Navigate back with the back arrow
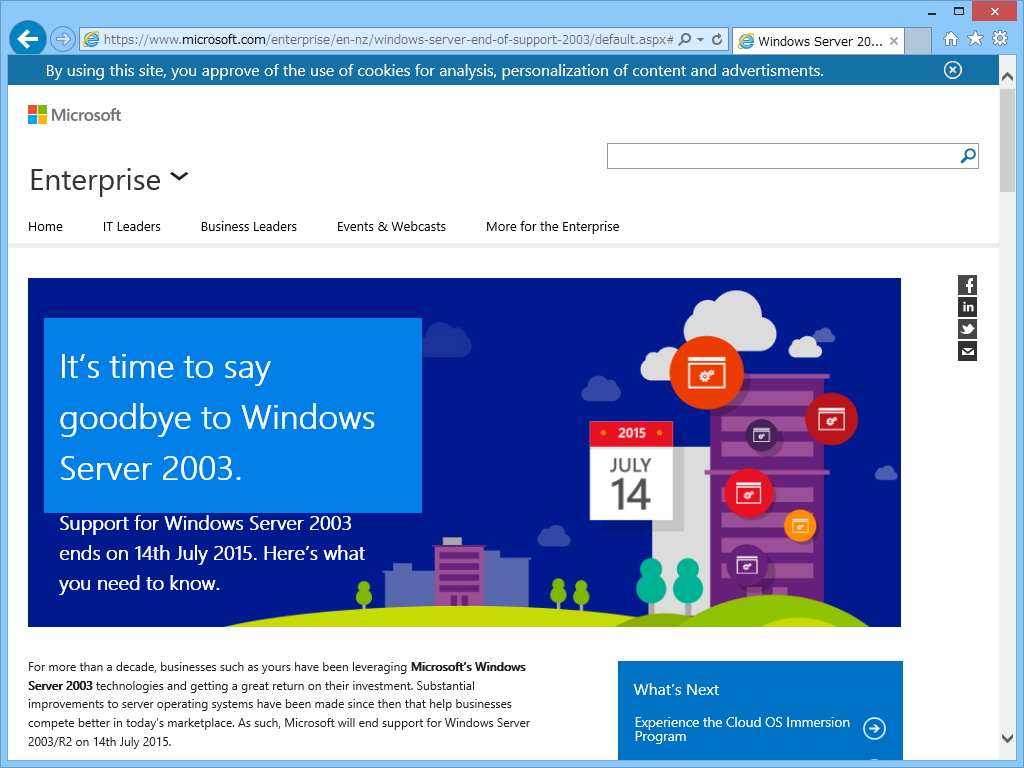Image resolution: width=1024 pixels, height=768 pixels. [26, 38]
